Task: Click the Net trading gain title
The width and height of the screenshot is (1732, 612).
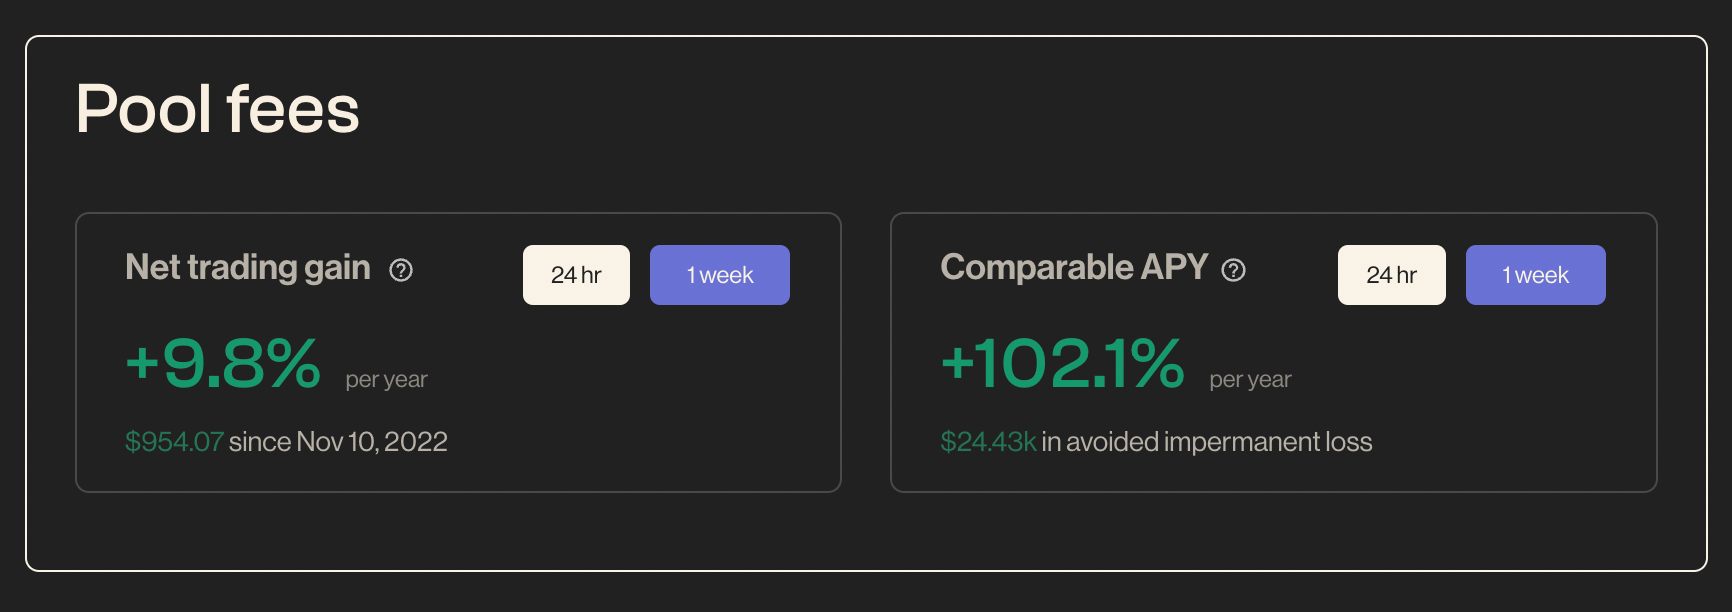Action: tap(248, 268)
